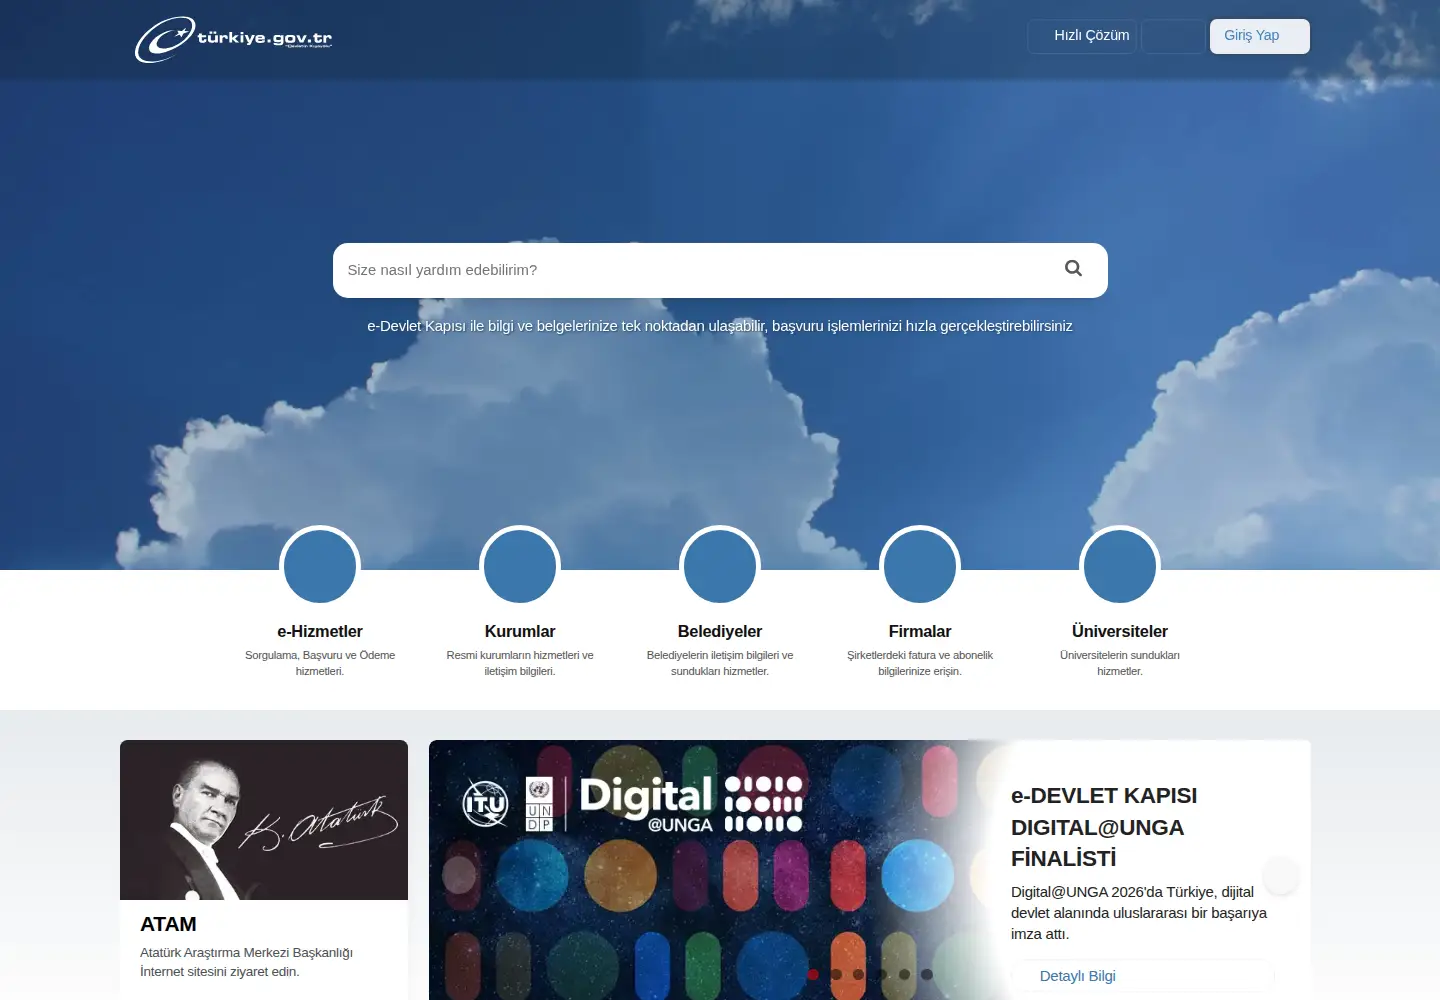Image resolution: width=1440 pixels, height=1000 pixels.
Task: Click the 'e-Devlet Kapısı ile bilgi' tagline
Action: pos(720,326)
